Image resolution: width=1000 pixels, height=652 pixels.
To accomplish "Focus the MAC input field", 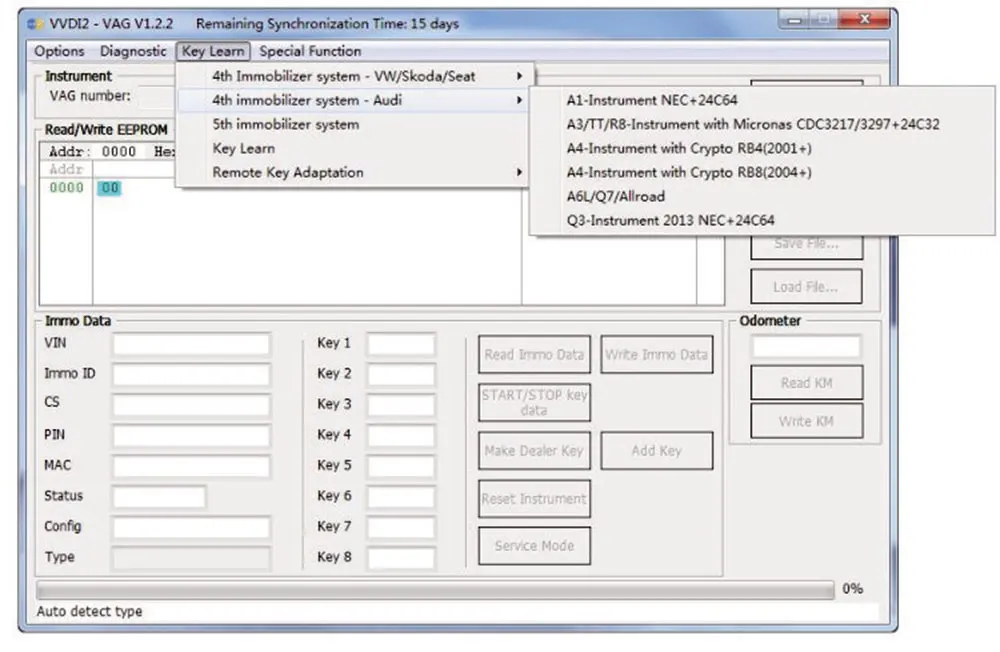I will click(191, 466).
